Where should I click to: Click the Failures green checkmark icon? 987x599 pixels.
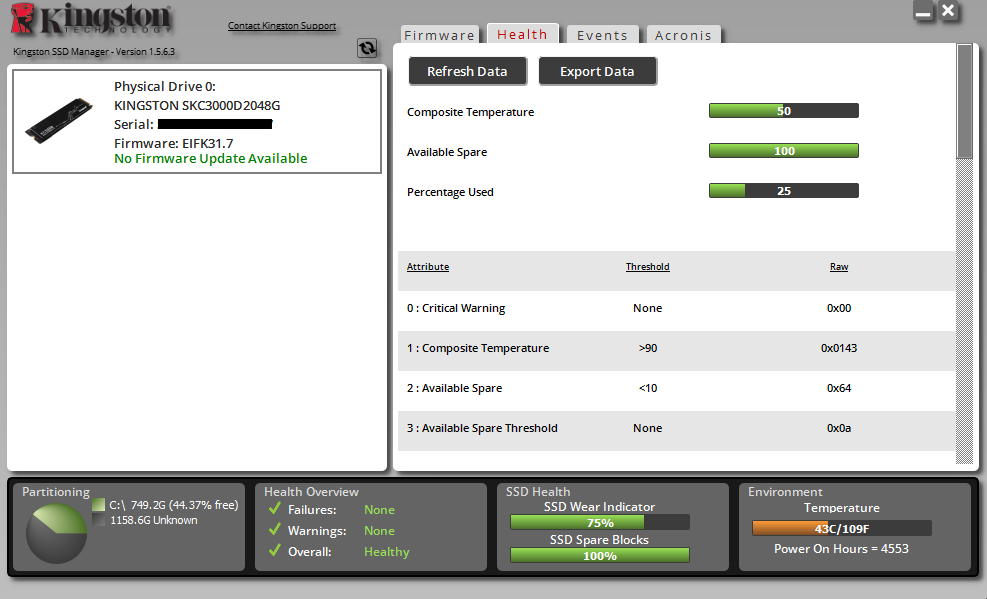click(x=274, y=508)
